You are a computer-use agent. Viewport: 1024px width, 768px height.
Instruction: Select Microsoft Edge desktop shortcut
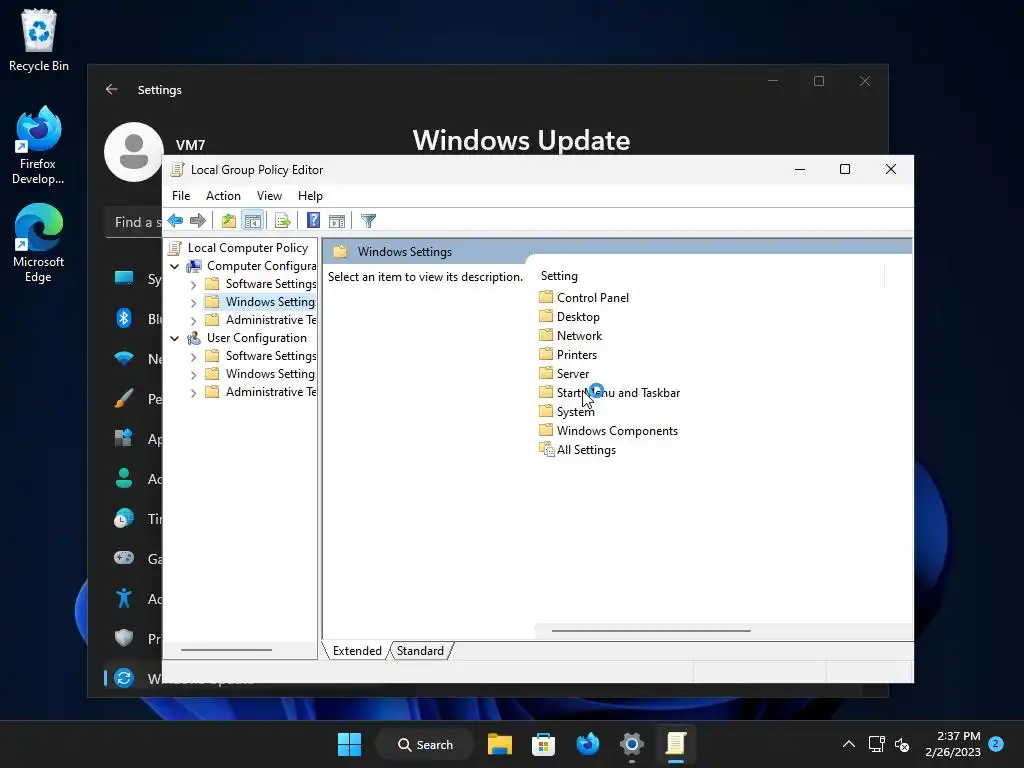coord(38,243)
